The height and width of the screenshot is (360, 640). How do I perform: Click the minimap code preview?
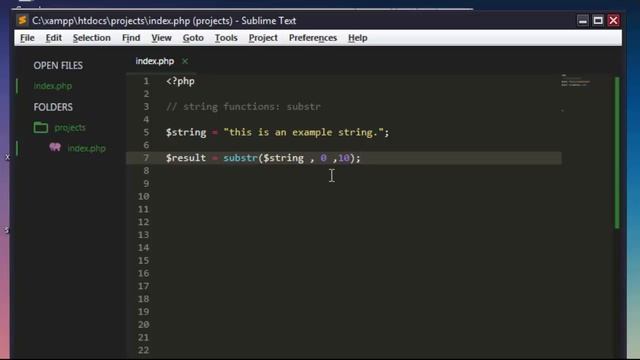click(575, 80)
